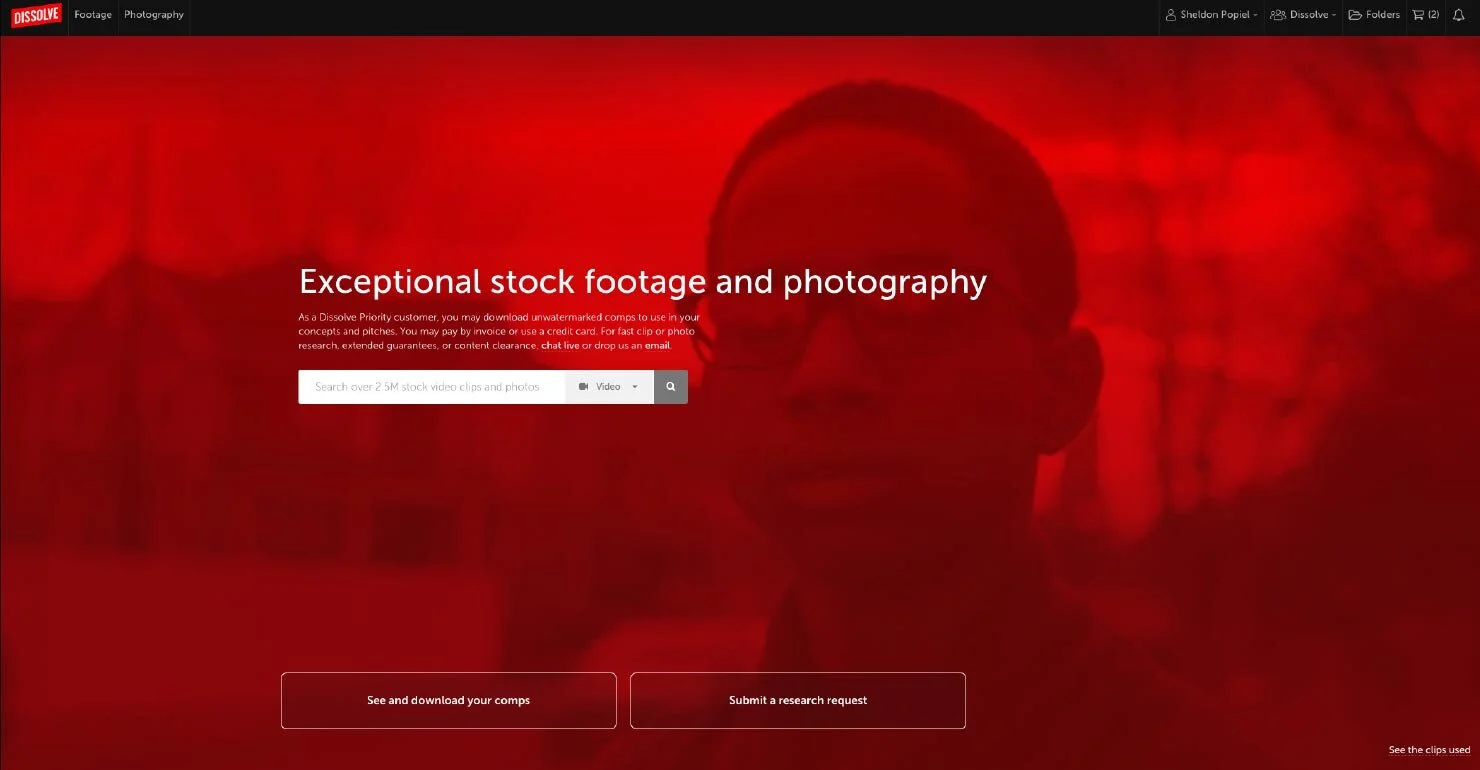Click the chat live link
Viewport: 1480px width, 770px height.
click(560, 346)
